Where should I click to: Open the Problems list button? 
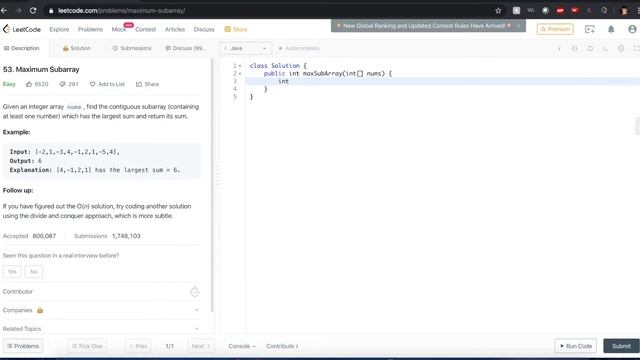pyautogui.click(x=23, y=346)
